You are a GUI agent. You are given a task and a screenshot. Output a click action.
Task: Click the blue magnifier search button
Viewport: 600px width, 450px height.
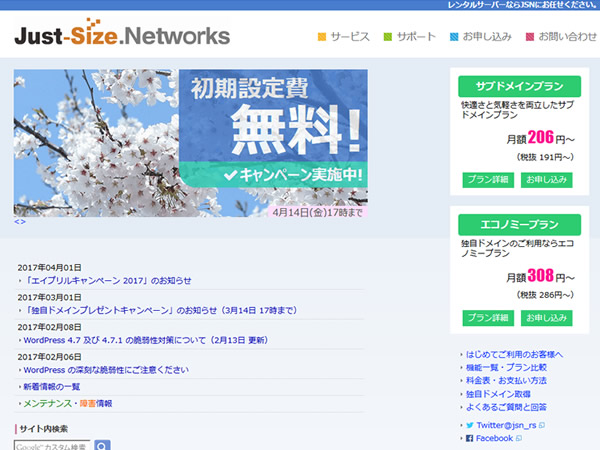(102, 445)
